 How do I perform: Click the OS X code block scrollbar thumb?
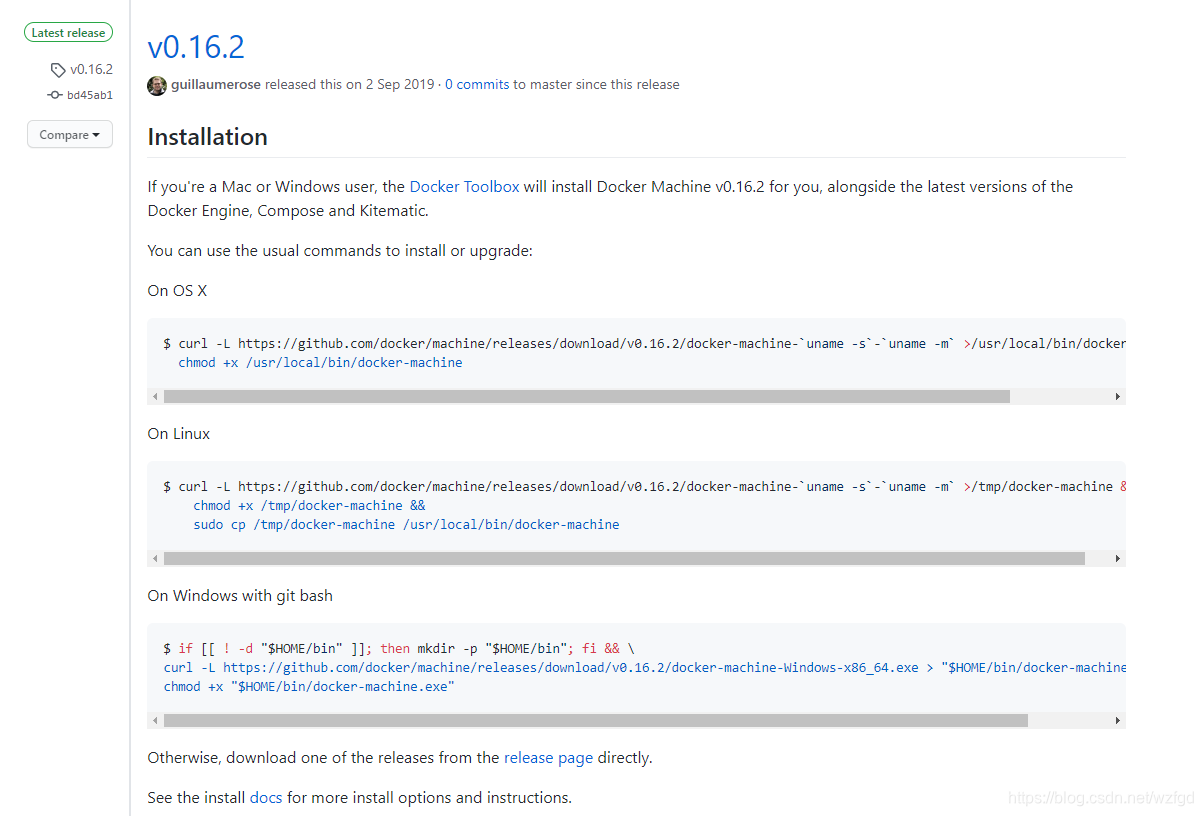coord(587,397)
